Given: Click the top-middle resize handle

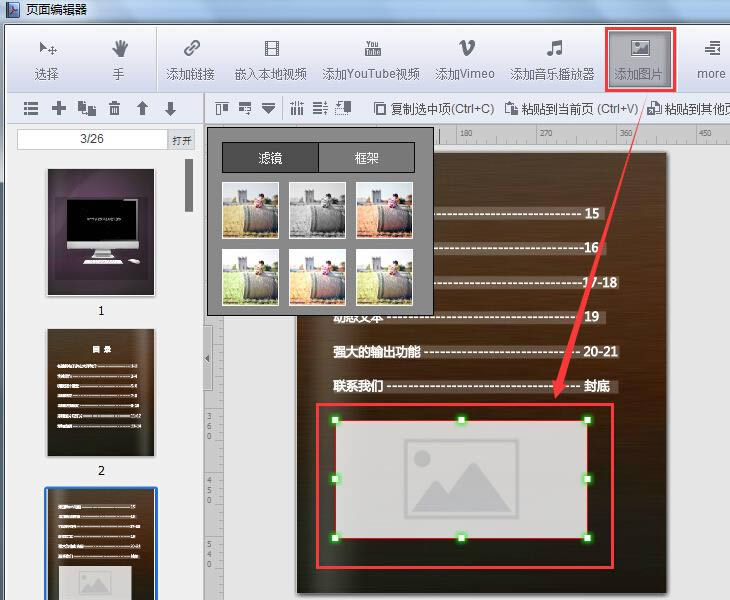Looking at the screenshot, I should click(x=461, y=420).
